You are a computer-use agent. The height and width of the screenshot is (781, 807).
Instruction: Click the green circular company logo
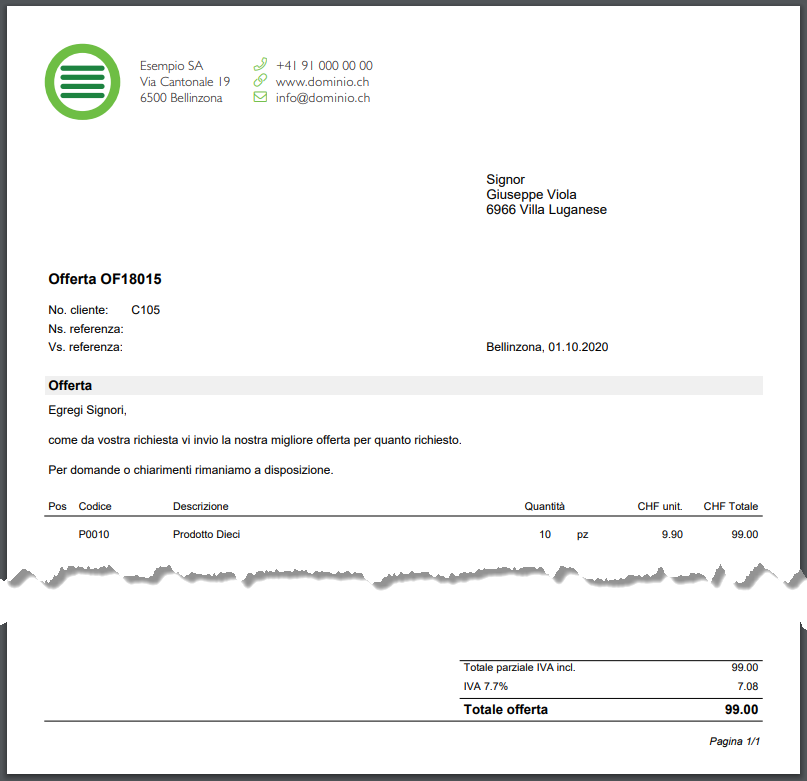(82, 82)
